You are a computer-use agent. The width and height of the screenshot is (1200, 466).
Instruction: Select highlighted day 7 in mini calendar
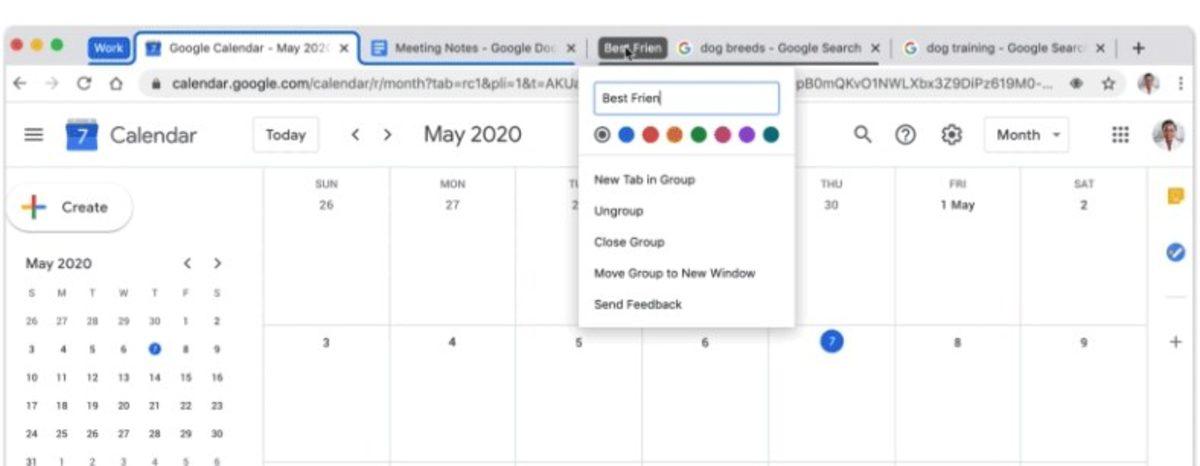pos(154,349)
